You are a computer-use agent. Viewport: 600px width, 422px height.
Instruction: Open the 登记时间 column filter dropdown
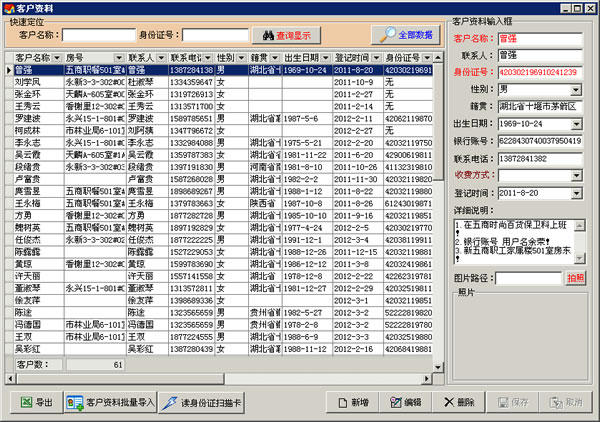(x=377, y=58)
